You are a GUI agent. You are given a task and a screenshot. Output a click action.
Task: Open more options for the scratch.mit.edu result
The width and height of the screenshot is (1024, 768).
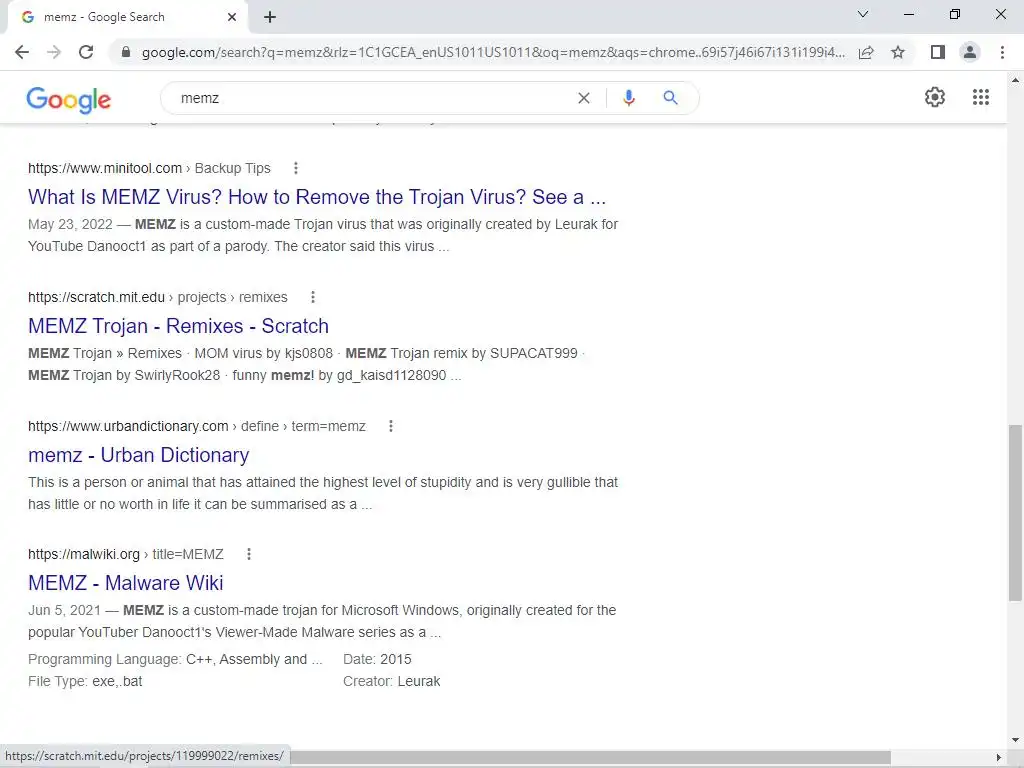313,297
